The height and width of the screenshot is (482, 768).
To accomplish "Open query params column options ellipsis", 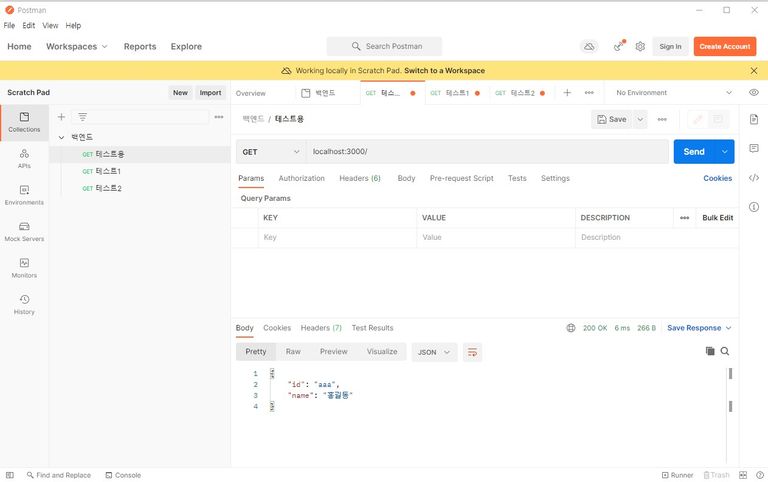I will [x=684, y=217].
